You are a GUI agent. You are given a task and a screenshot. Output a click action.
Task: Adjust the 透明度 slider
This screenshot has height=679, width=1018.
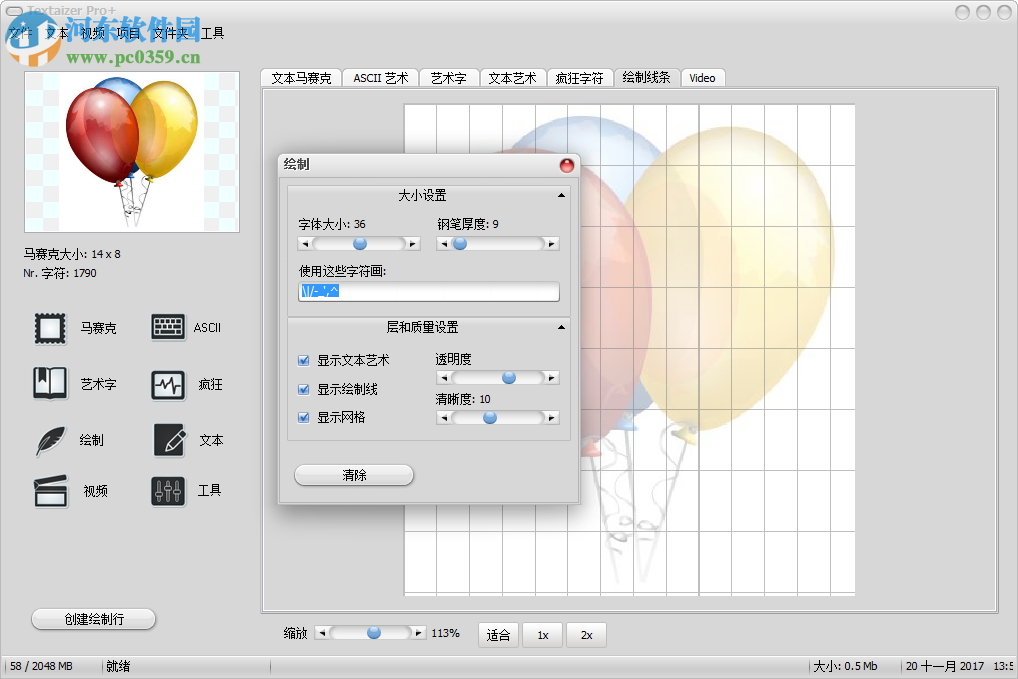pos(509,377)
